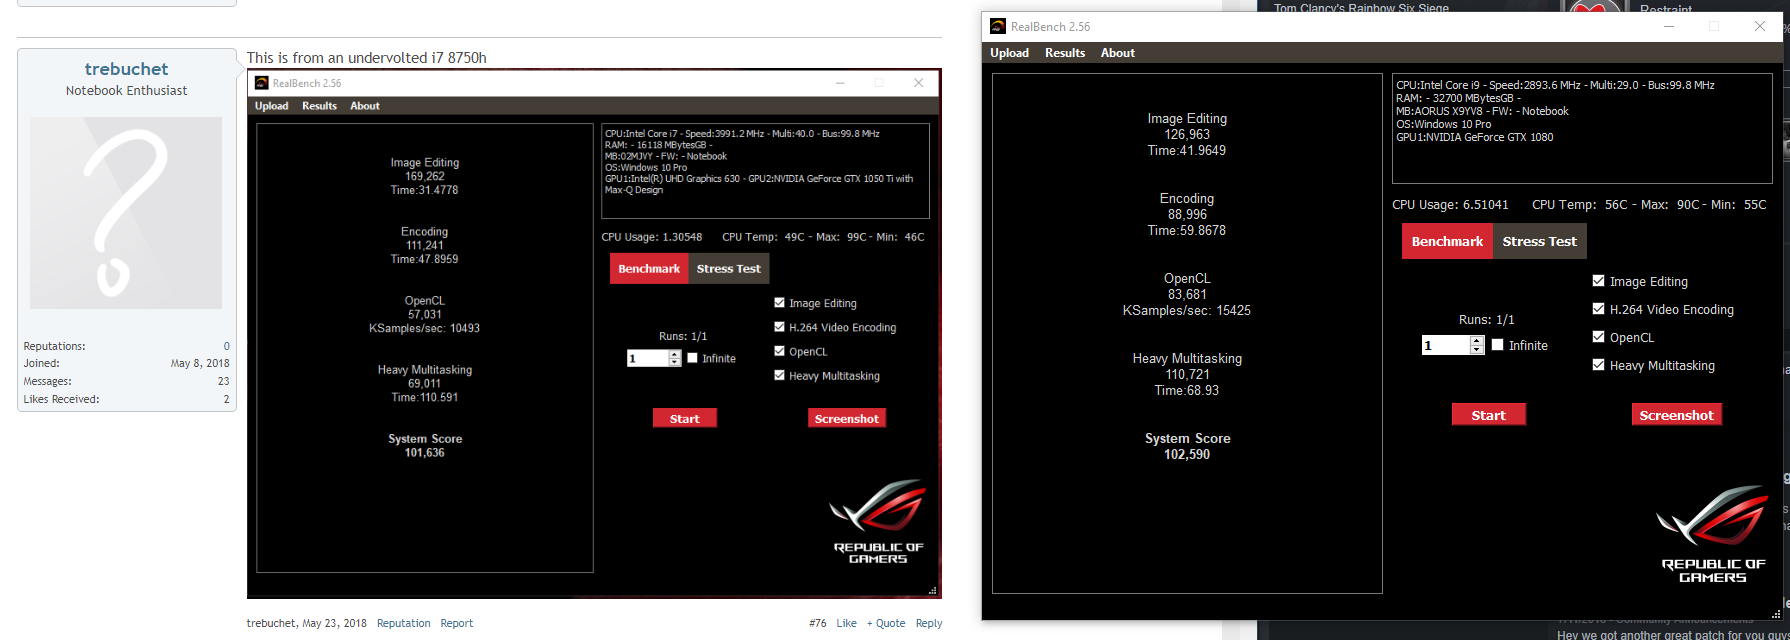Toggle Heavy Multitasking checkbox in RealBench window
1790x640 pixels.
pos(1598,365)
